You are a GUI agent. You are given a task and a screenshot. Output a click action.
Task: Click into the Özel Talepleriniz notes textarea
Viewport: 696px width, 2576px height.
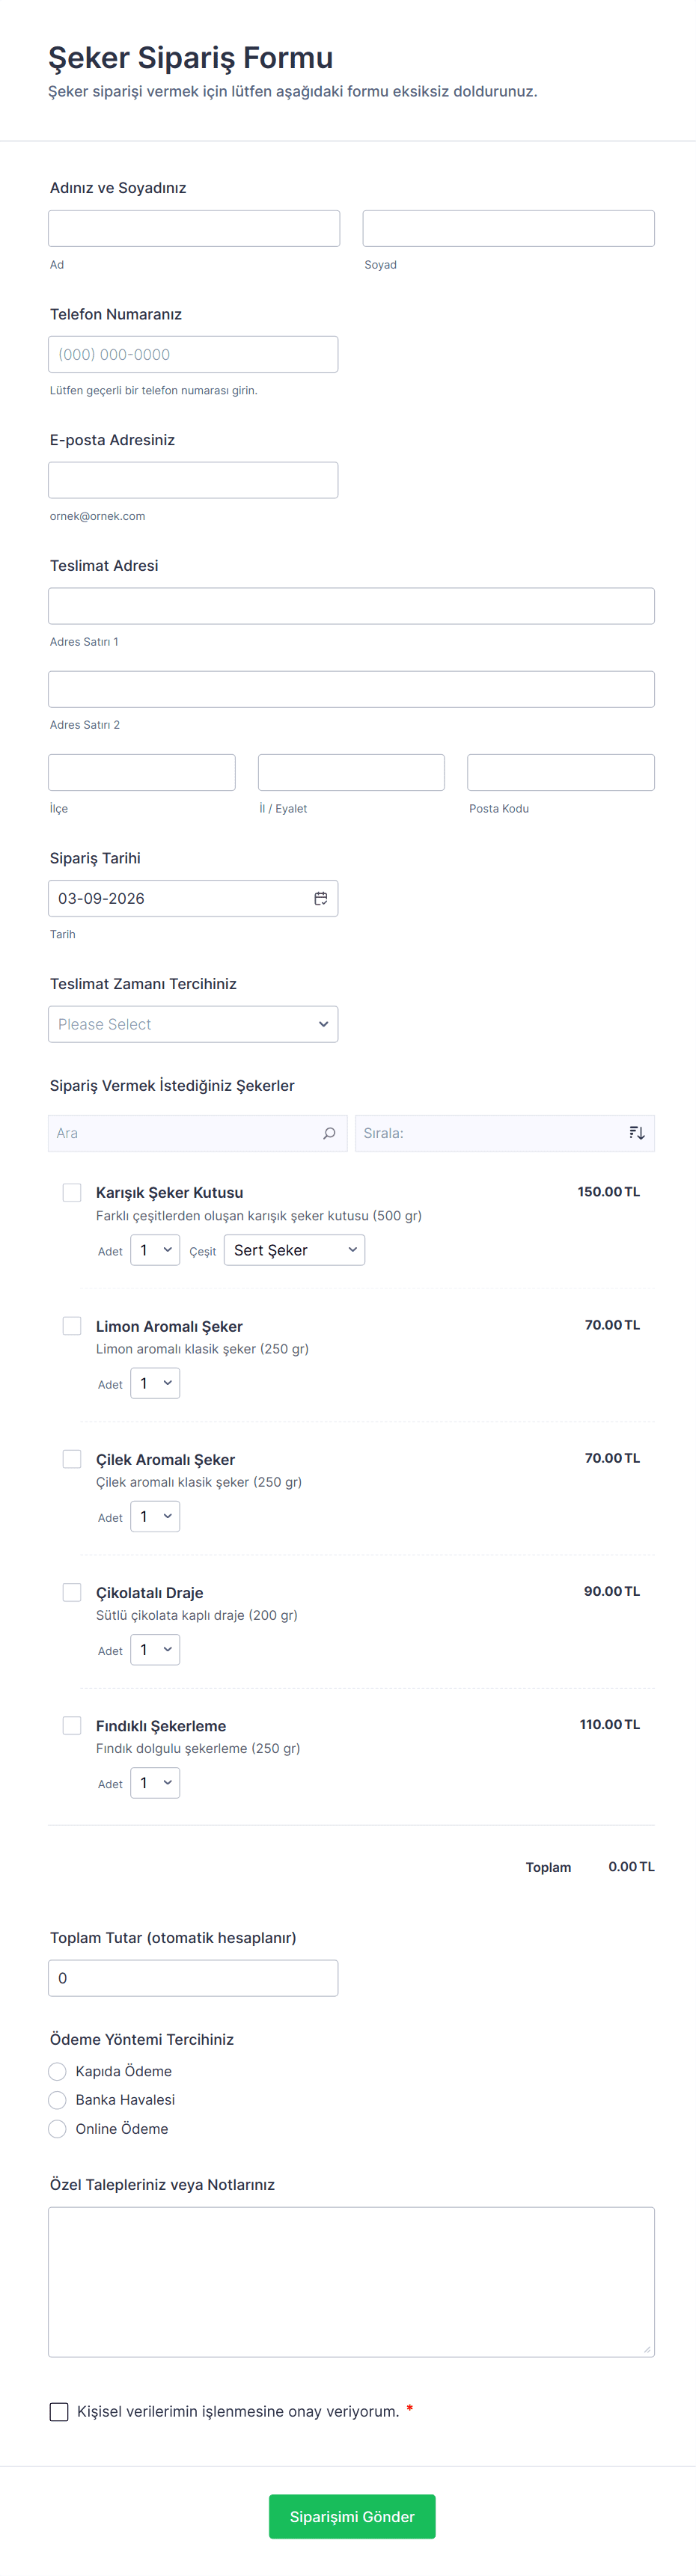351,2281
